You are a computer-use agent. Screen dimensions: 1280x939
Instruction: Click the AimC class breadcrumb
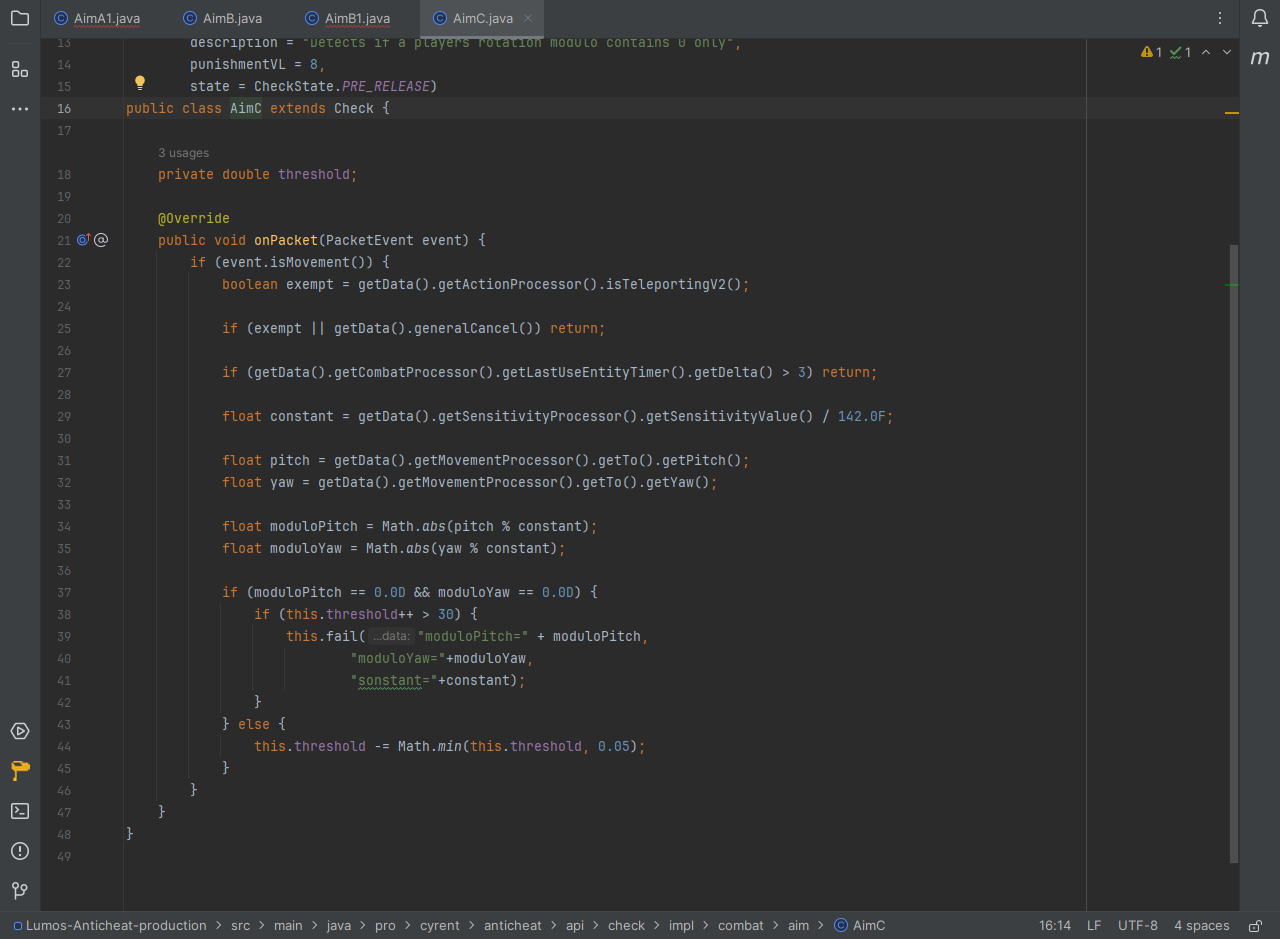(860, 926)
